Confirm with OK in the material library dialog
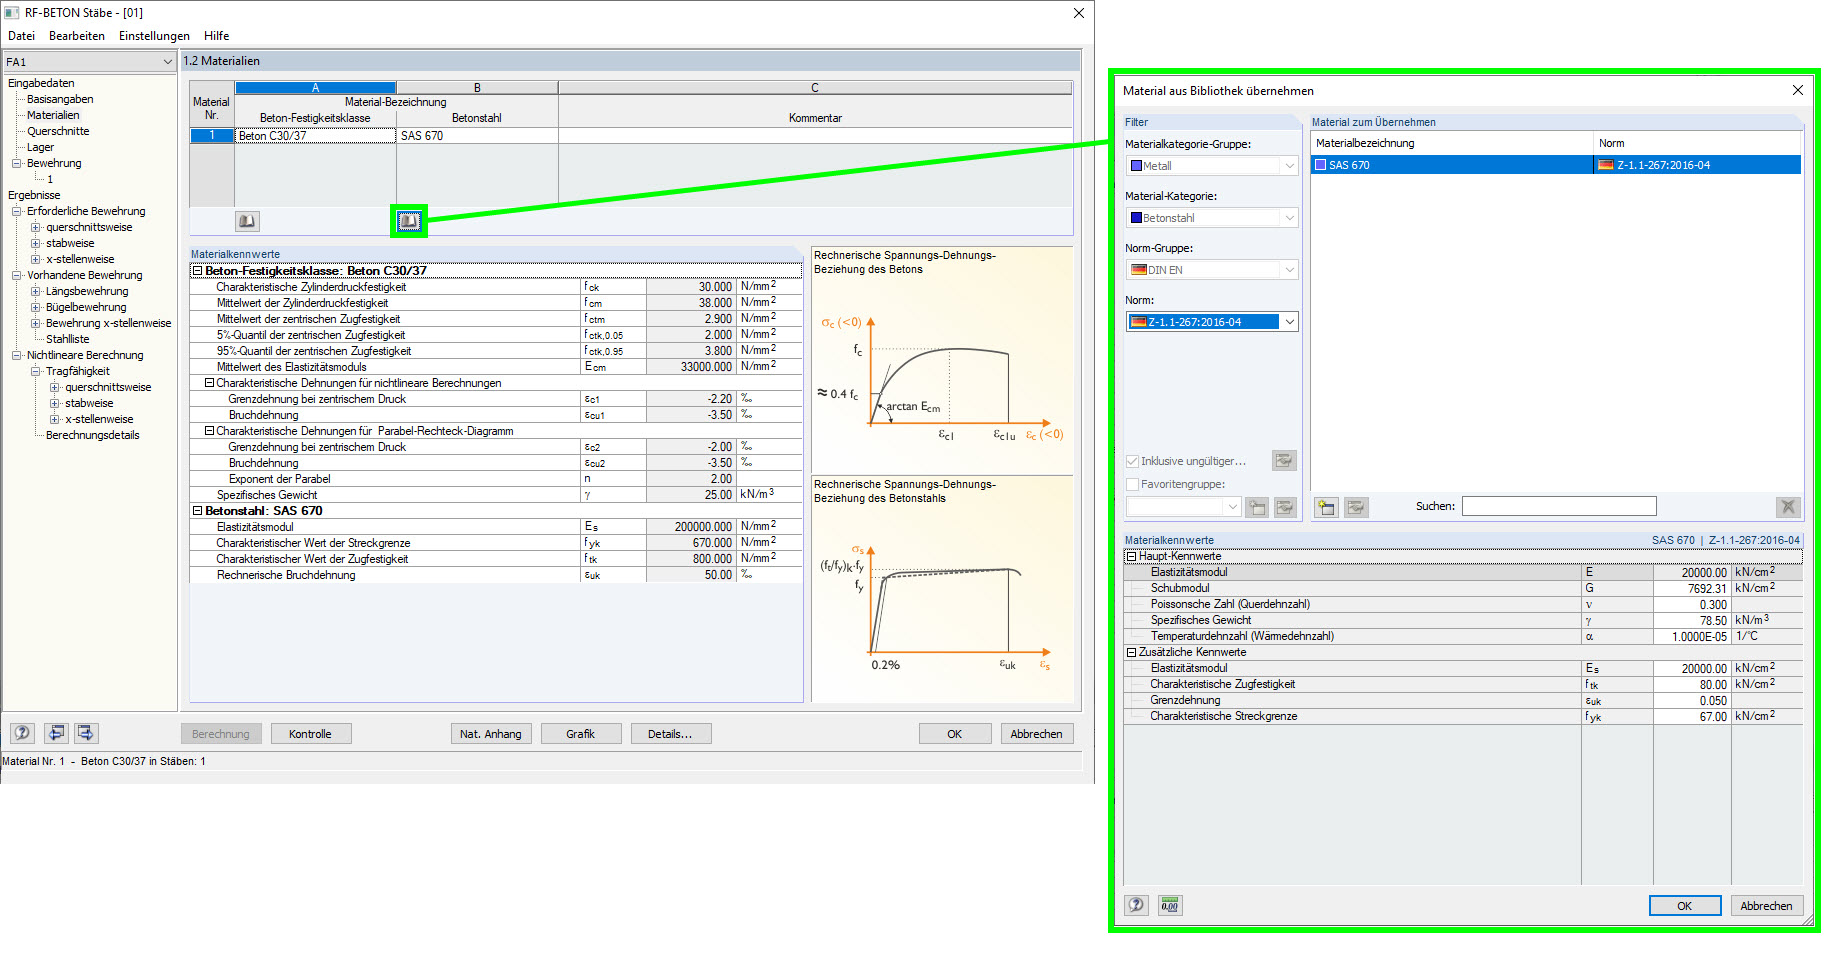Image resolution: width=1846 pixels, height=965 pixels. (1685, 906)
